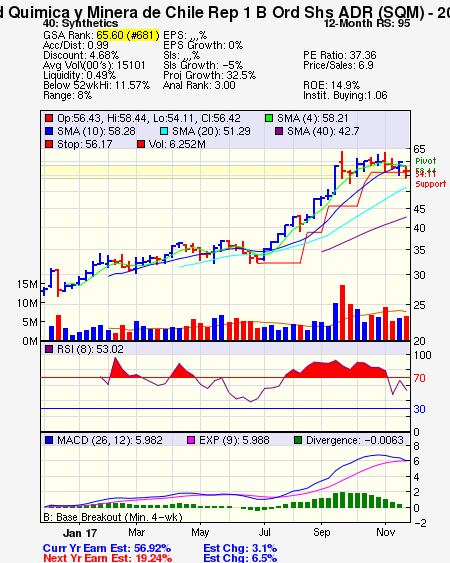Click the 'EPS Growth: 0%' metric
Image resolution: width=450 pixels, height=563 pixels.
click(203, 45)
